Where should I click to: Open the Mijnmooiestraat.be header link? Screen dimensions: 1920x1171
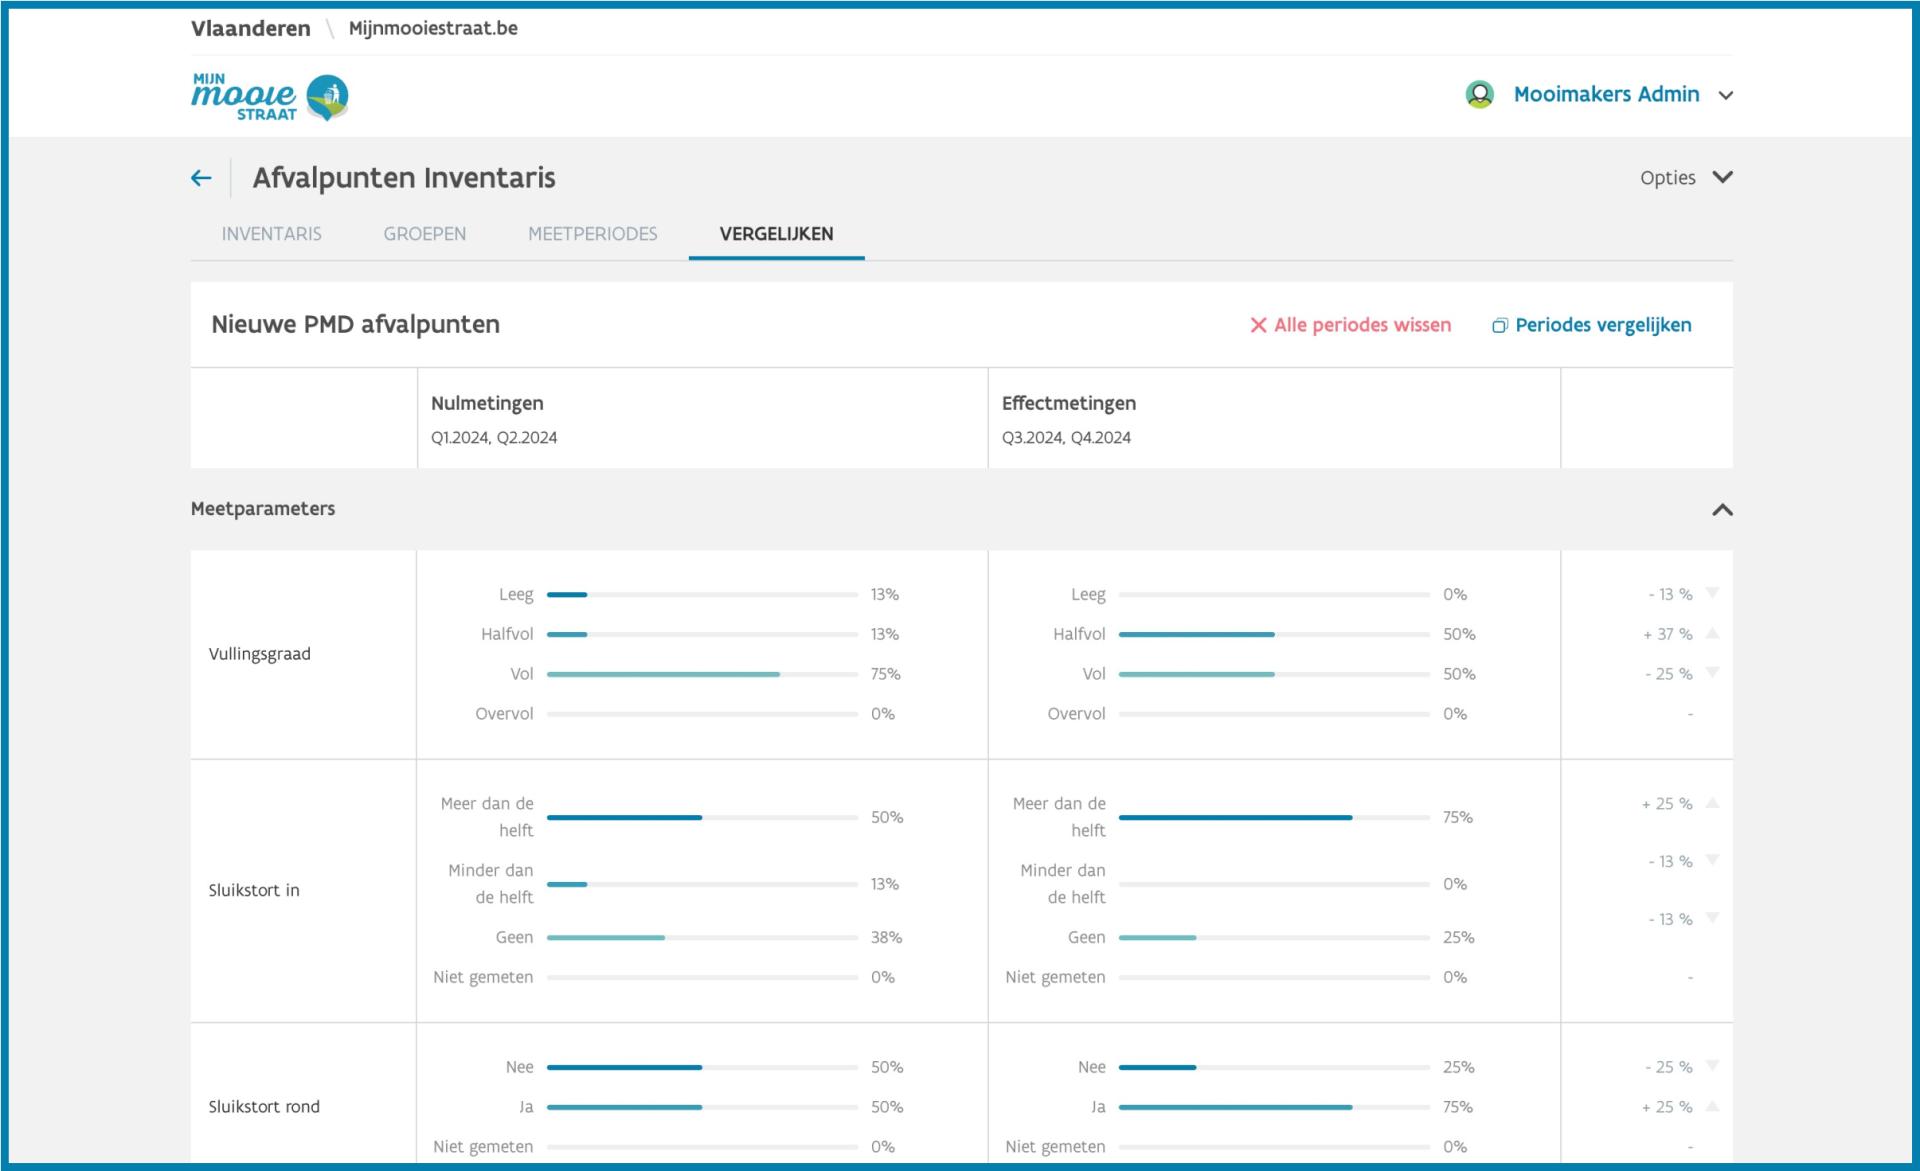click(x=433, y=28)
